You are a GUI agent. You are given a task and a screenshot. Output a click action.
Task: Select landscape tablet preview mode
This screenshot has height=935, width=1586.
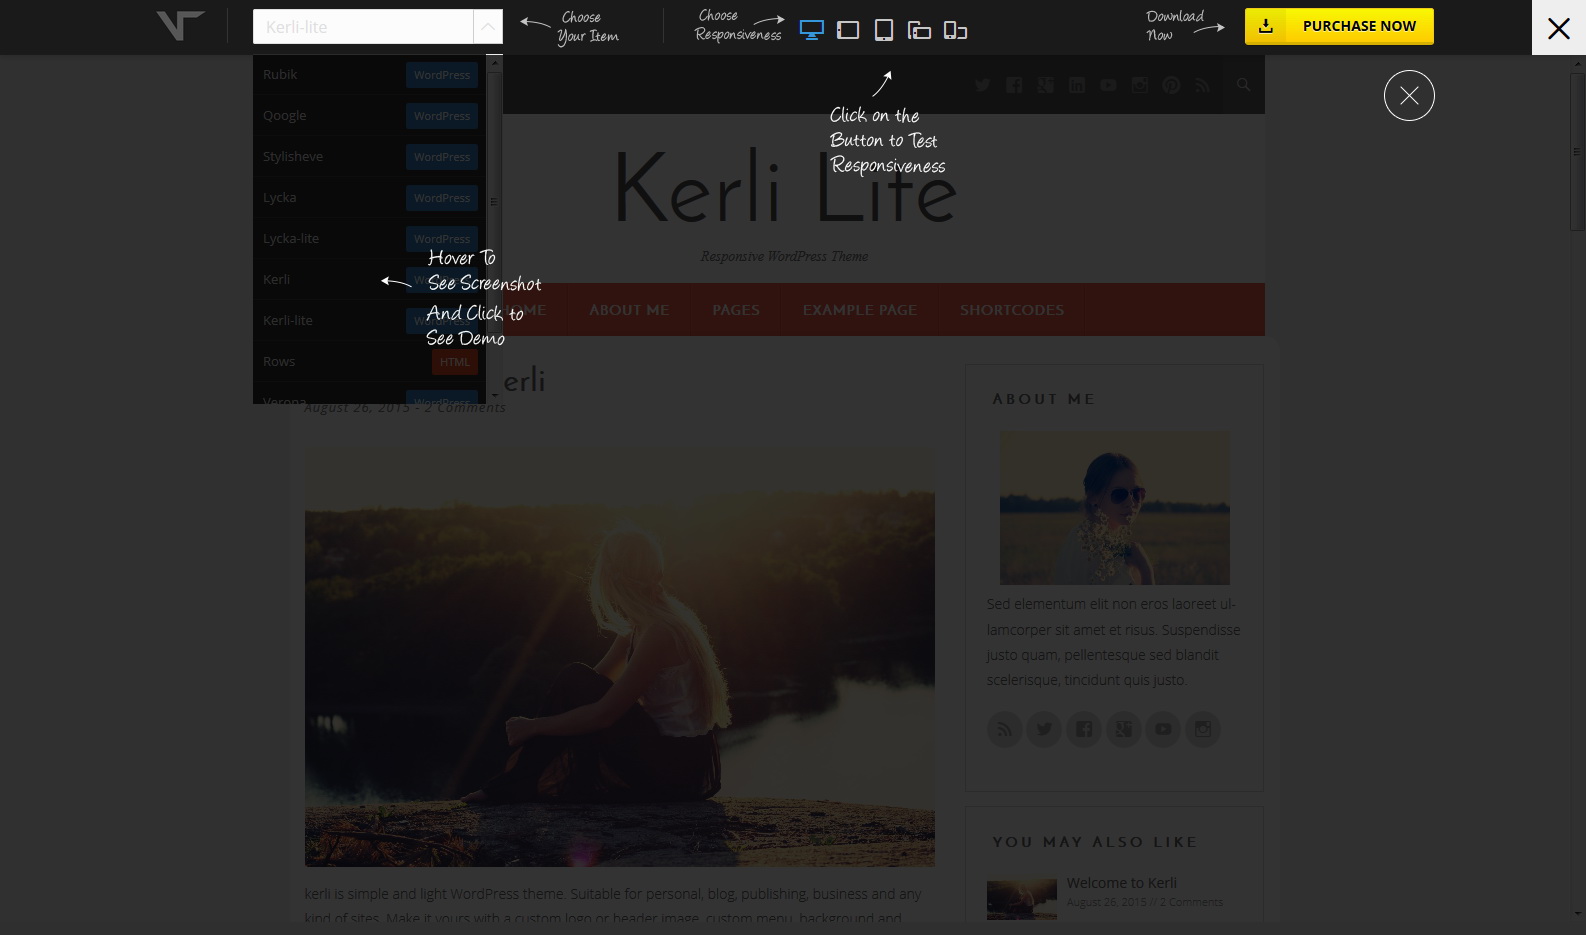click(848, 30)
